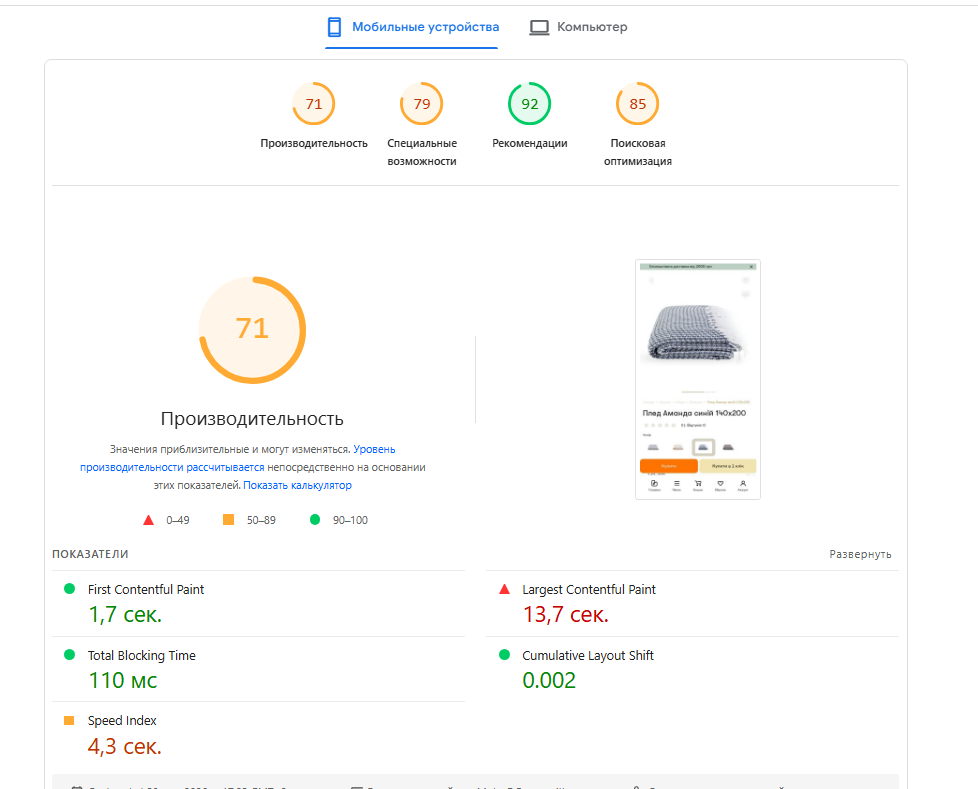This screenshot has height=789, width=978.
Task: Click the green status dot beside First Contentful Paint
Action: click(69, 589)
